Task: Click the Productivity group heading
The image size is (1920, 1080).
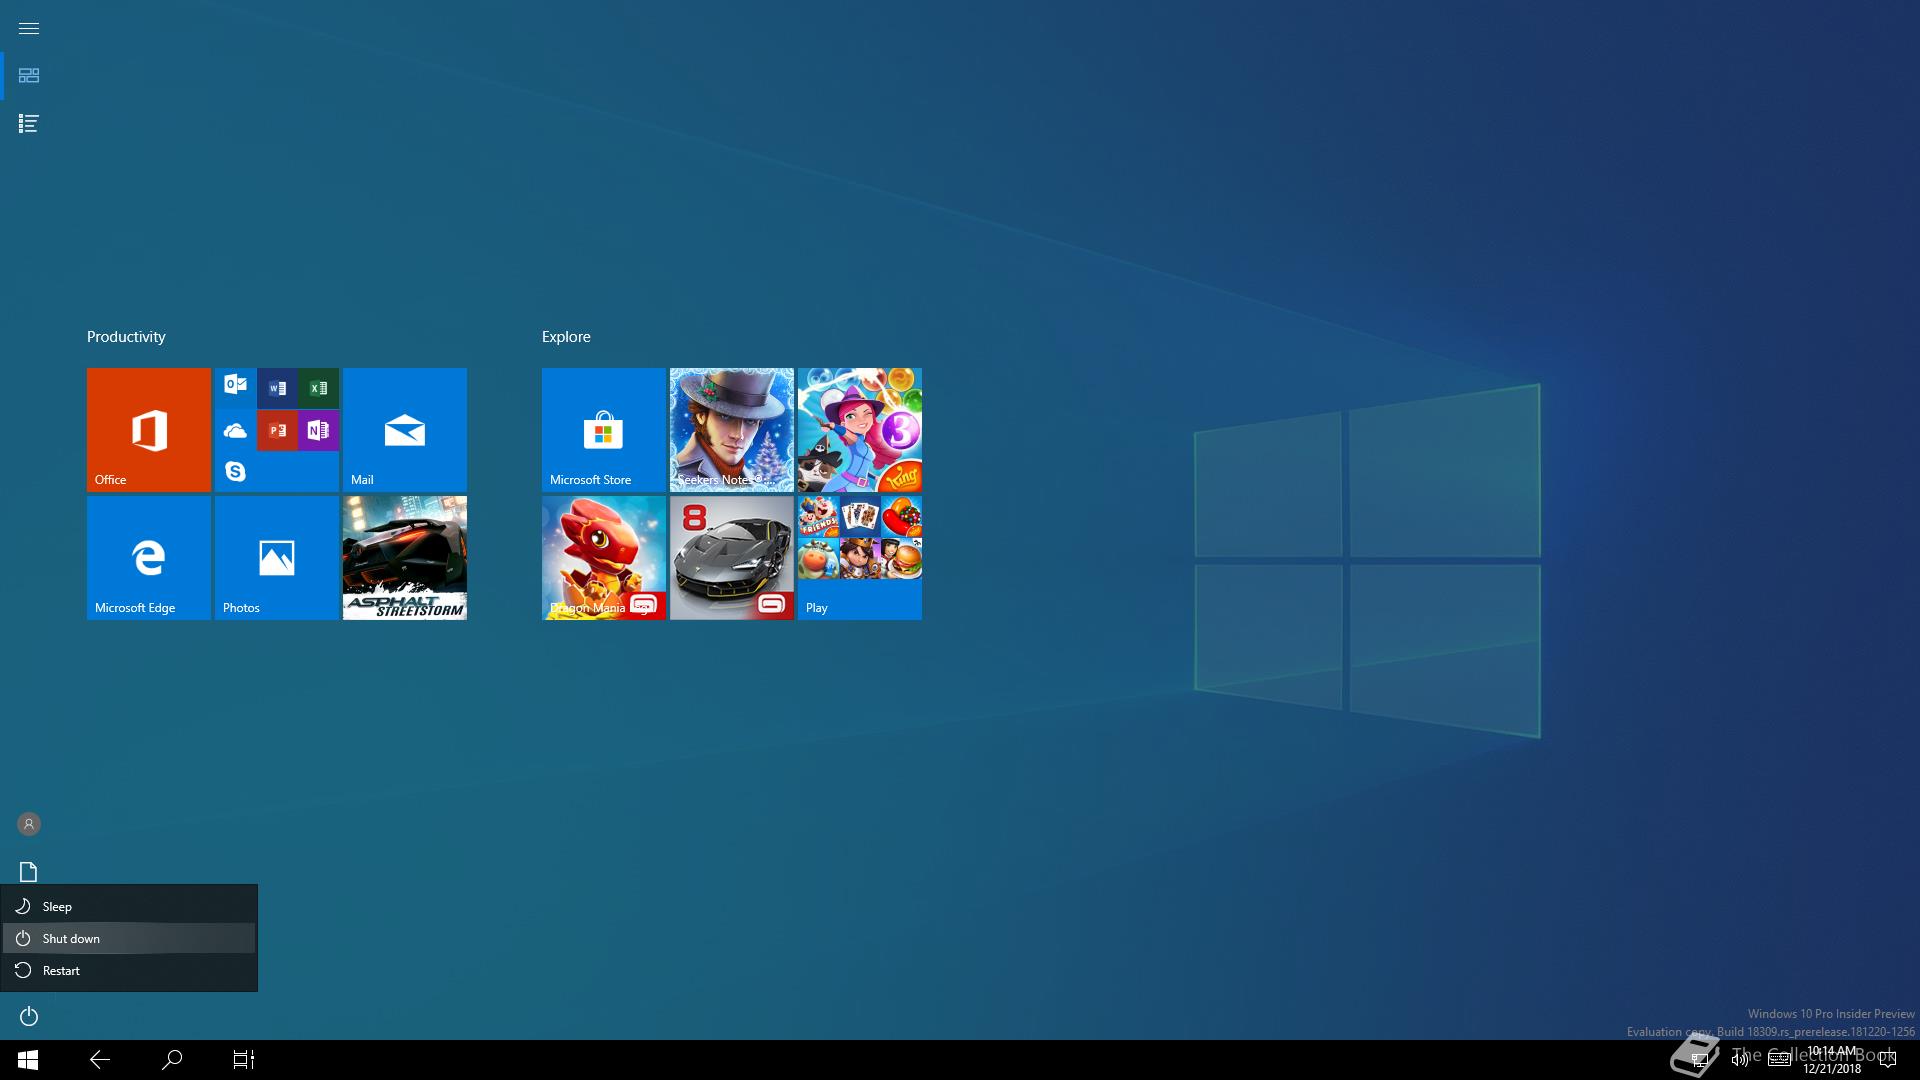Action: point(126,337)
